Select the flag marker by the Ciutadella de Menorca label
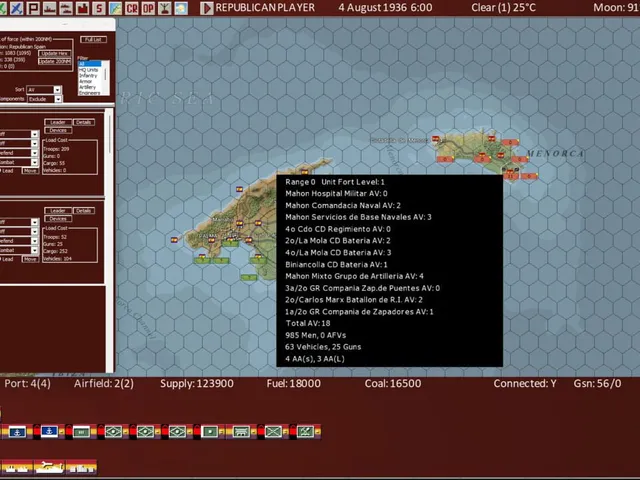The image size is (640, 480). tap(436, 139)
